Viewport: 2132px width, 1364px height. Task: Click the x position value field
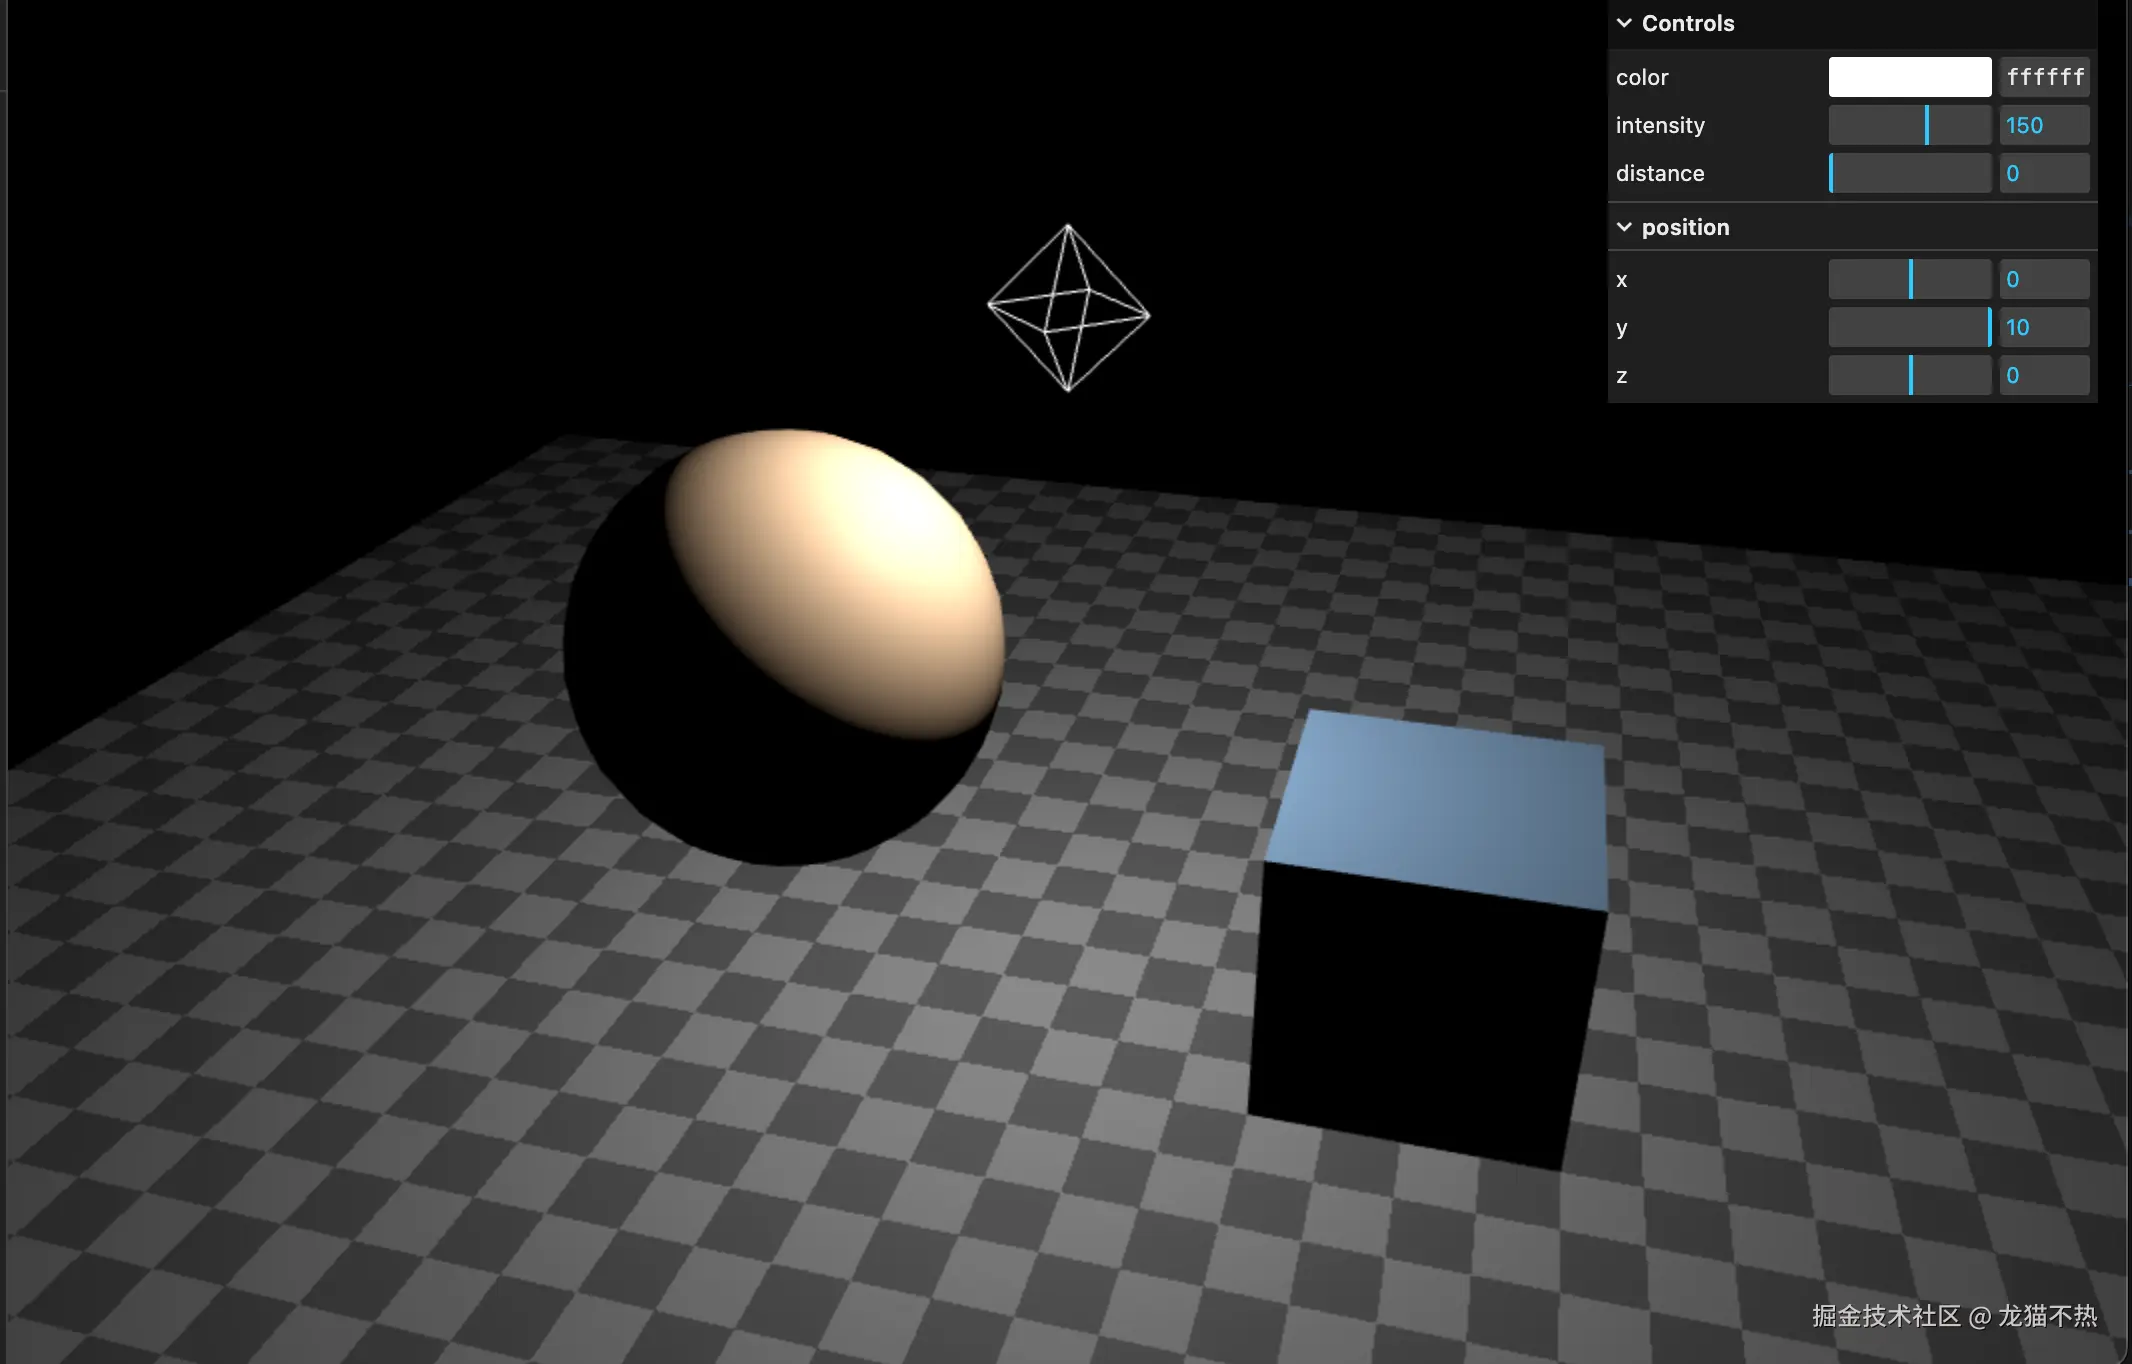tap(2044, 279)
